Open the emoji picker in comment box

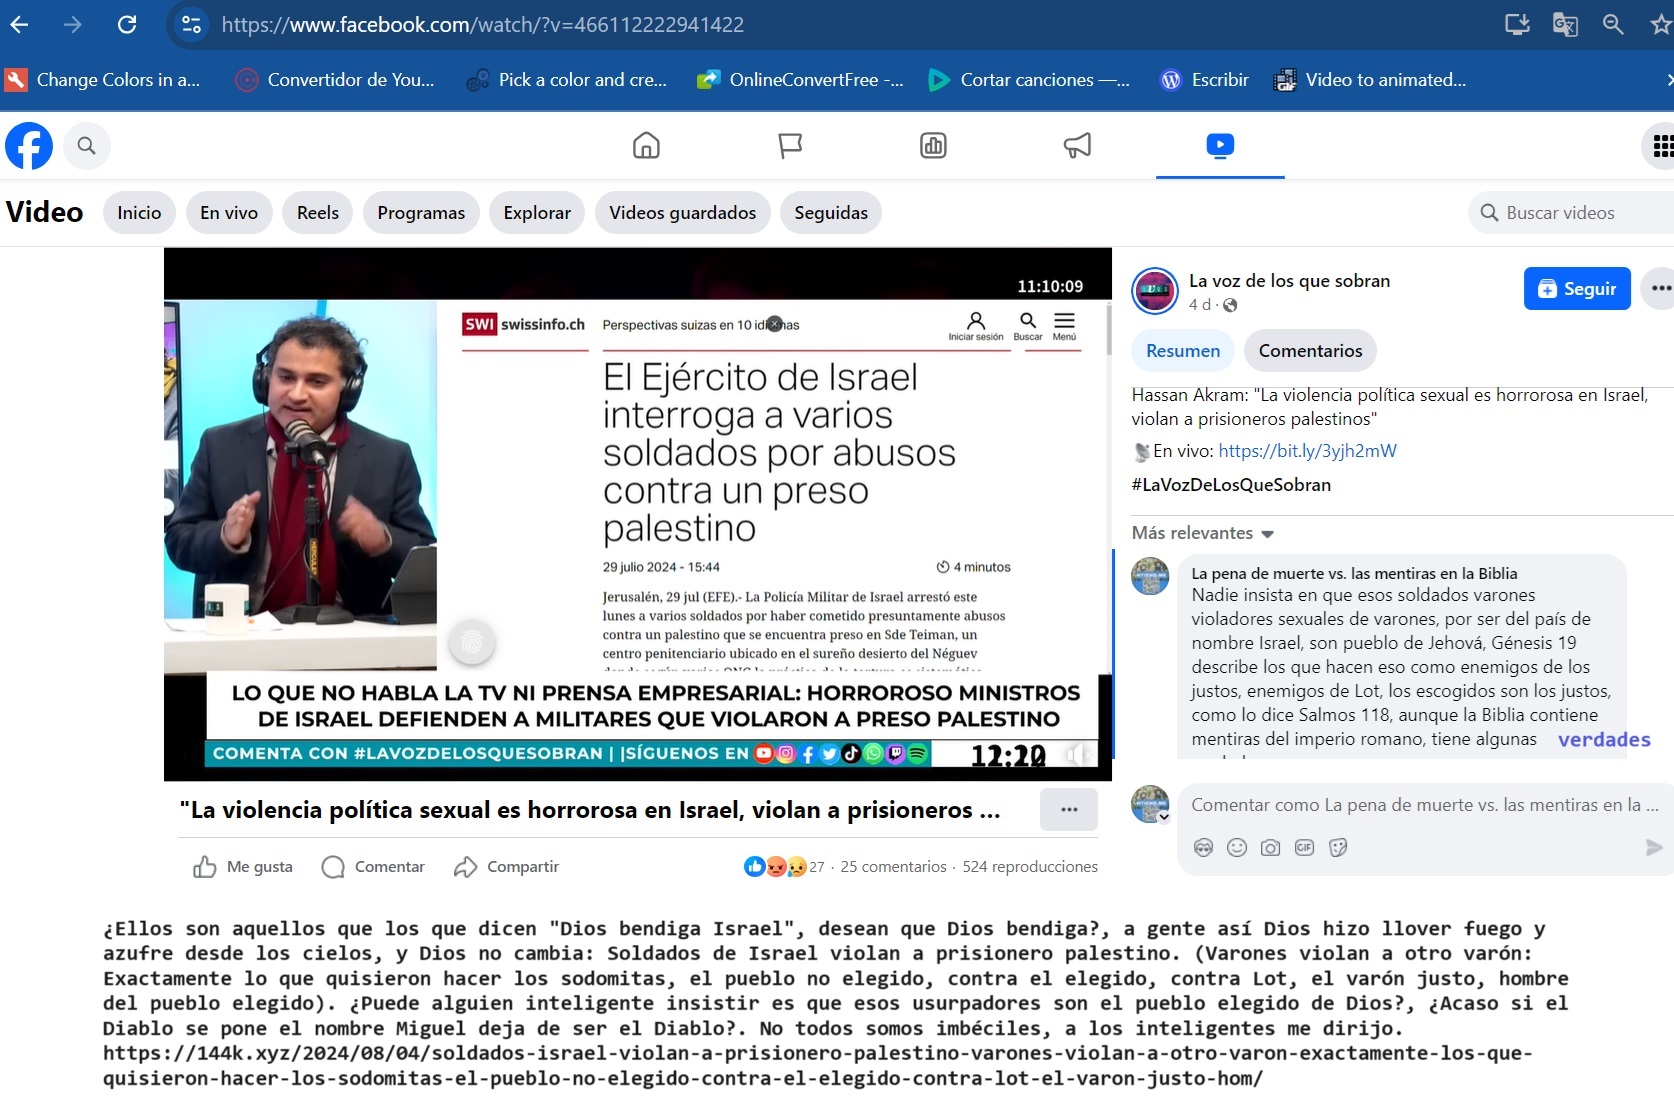coord(1237,848)
